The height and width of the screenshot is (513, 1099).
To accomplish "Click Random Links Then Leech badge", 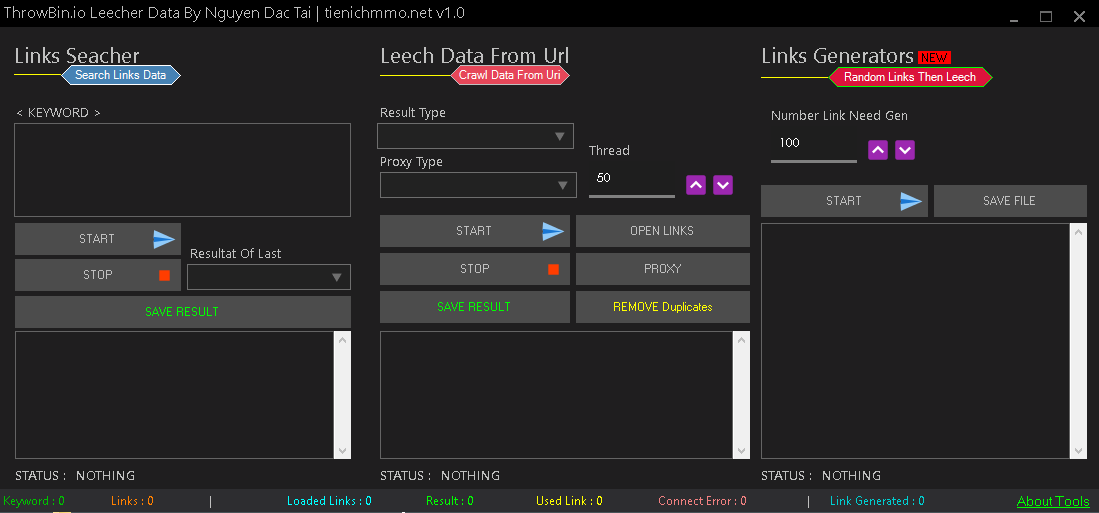I will coord(910,77).
